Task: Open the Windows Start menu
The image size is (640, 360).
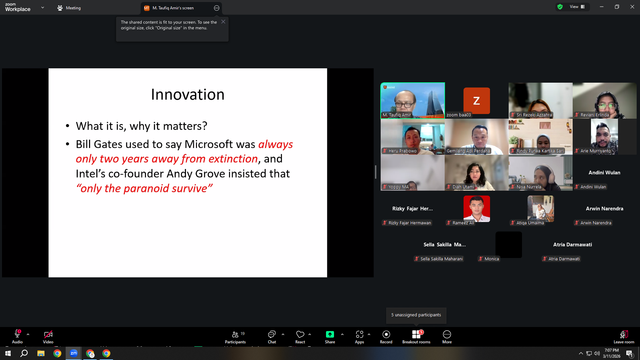Action: 8,353
